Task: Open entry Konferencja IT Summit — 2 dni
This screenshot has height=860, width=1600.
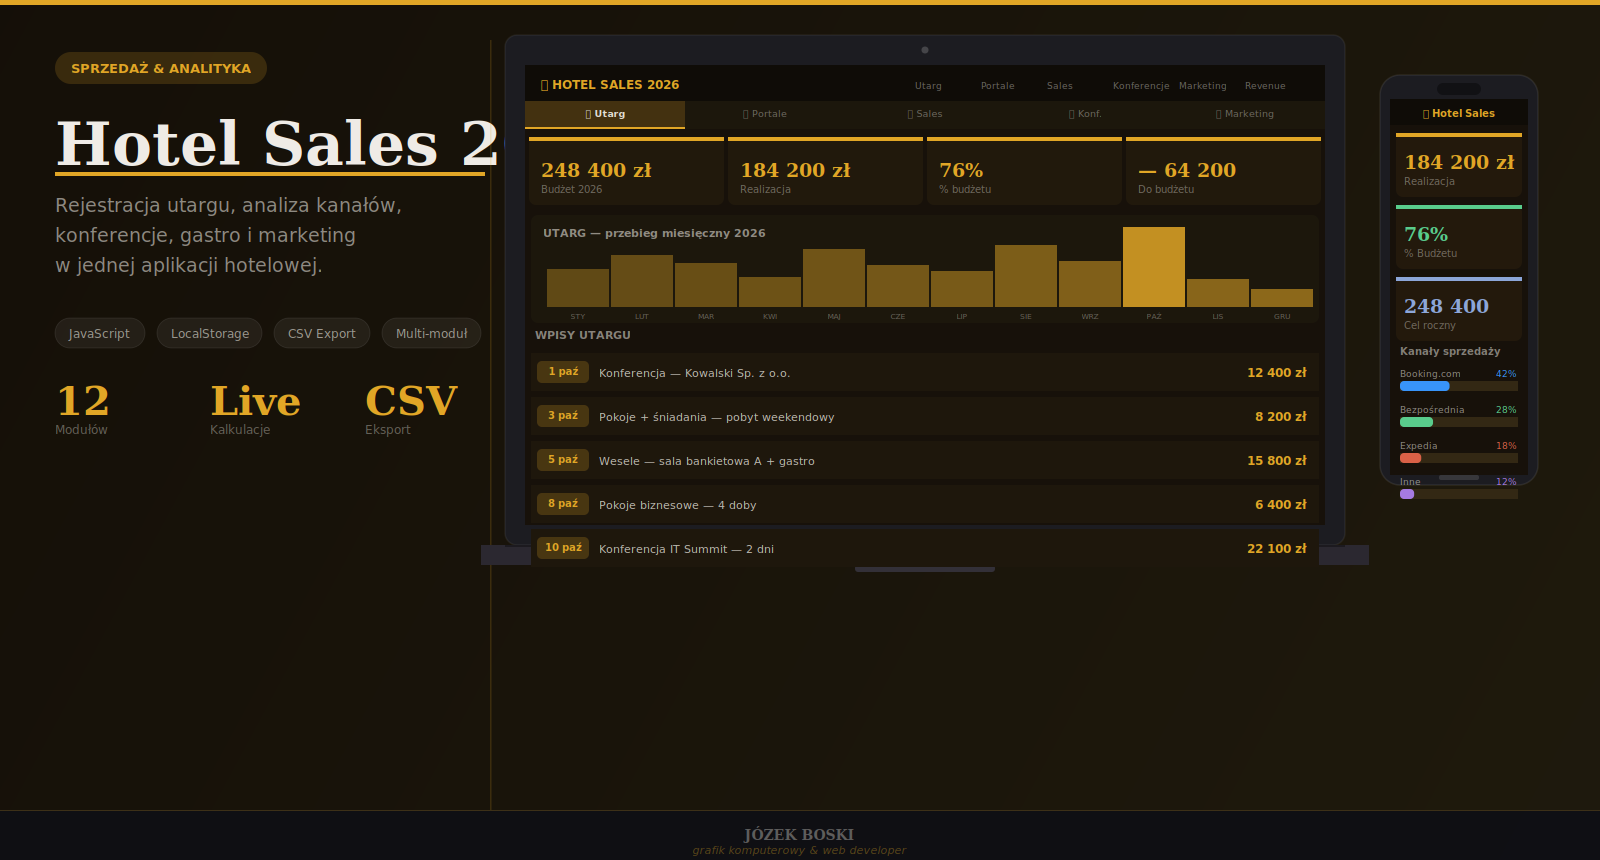Action: pyautogui.click(x=925, y=548)
